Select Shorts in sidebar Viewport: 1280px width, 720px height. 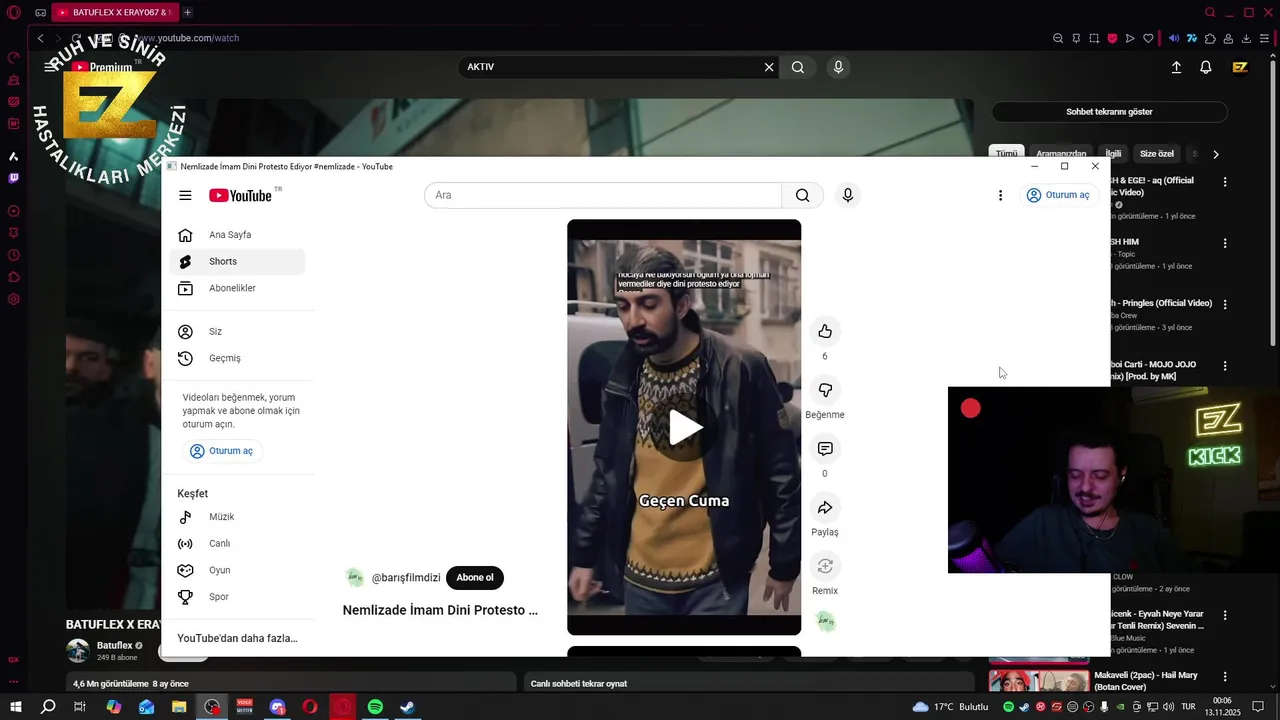tap(238, 261)
